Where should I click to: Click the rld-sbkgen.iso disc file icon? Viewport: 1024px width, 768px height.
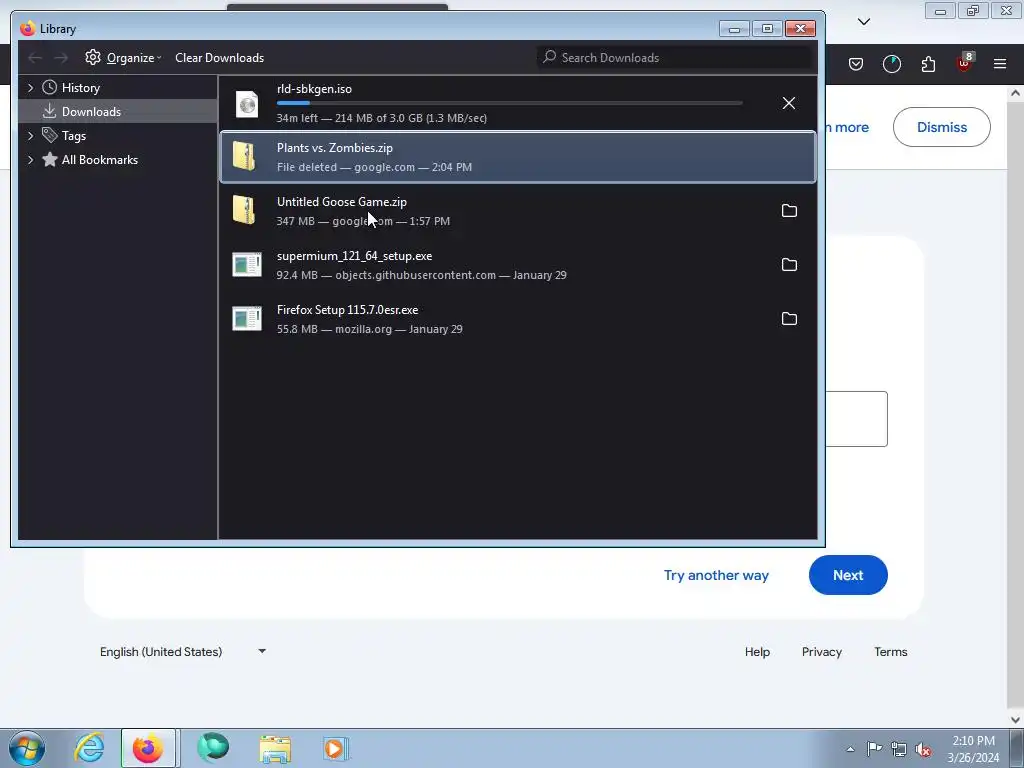(x=247, y=104)
